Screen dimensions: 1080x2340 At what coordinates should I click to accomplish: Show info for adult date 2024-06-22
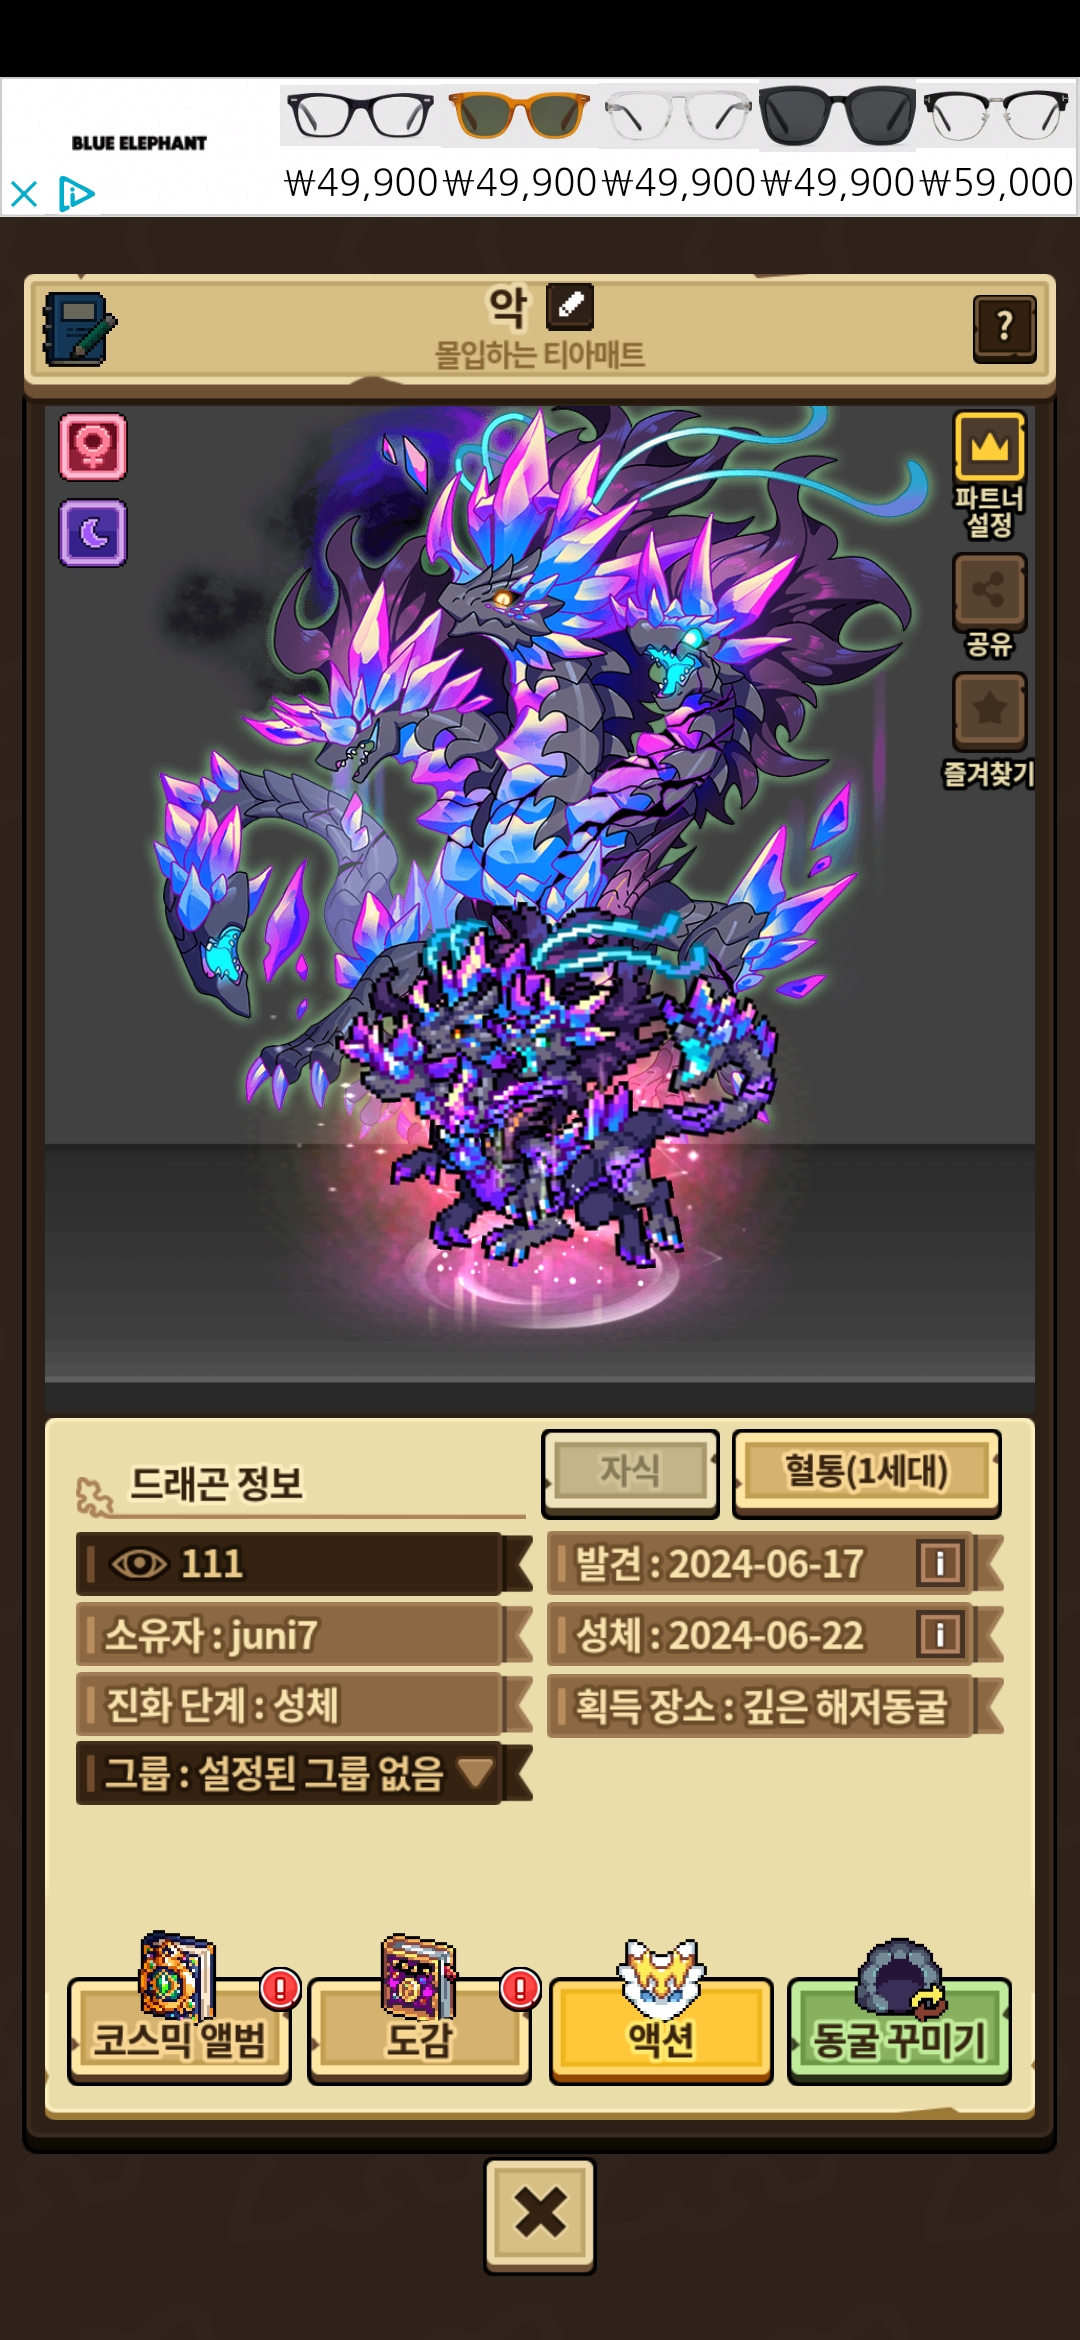[x=940, y=1635]
